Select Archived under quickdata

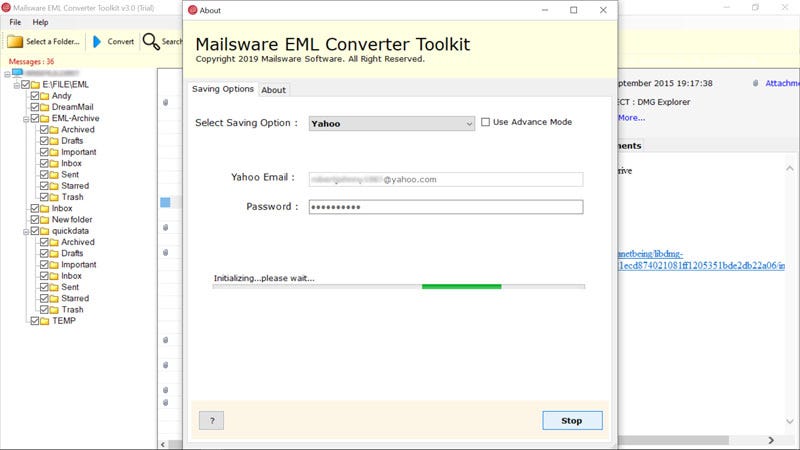[78, 242]
